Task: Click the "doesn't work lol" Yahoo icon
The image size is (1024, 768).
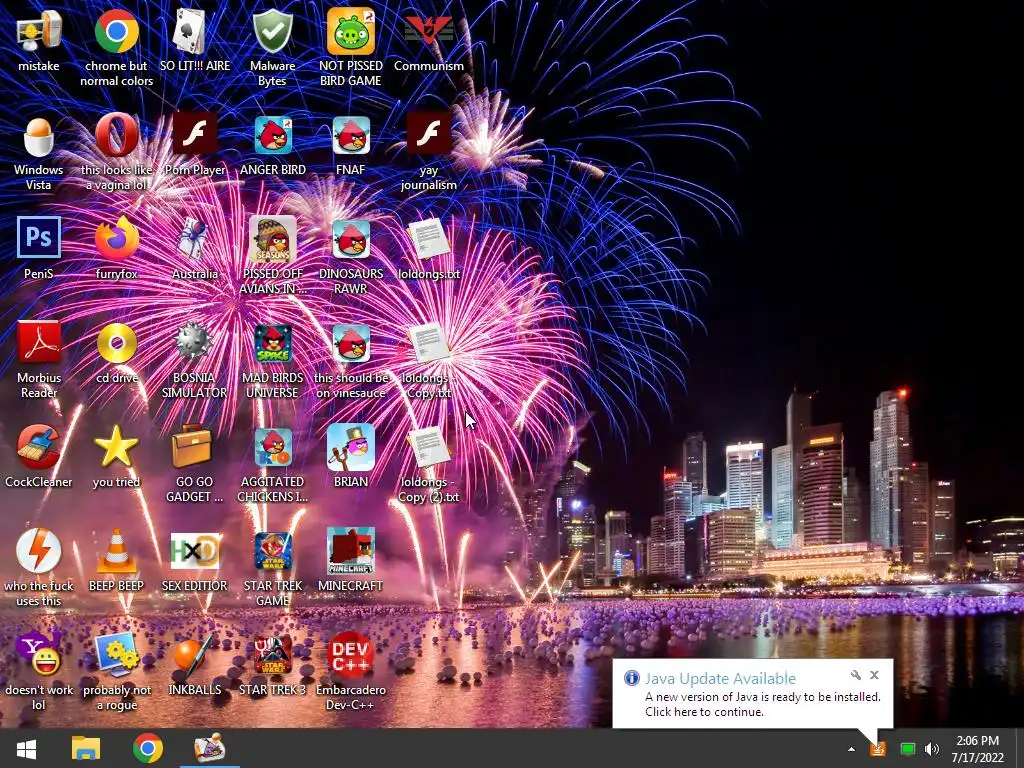Action: [39, 654]
